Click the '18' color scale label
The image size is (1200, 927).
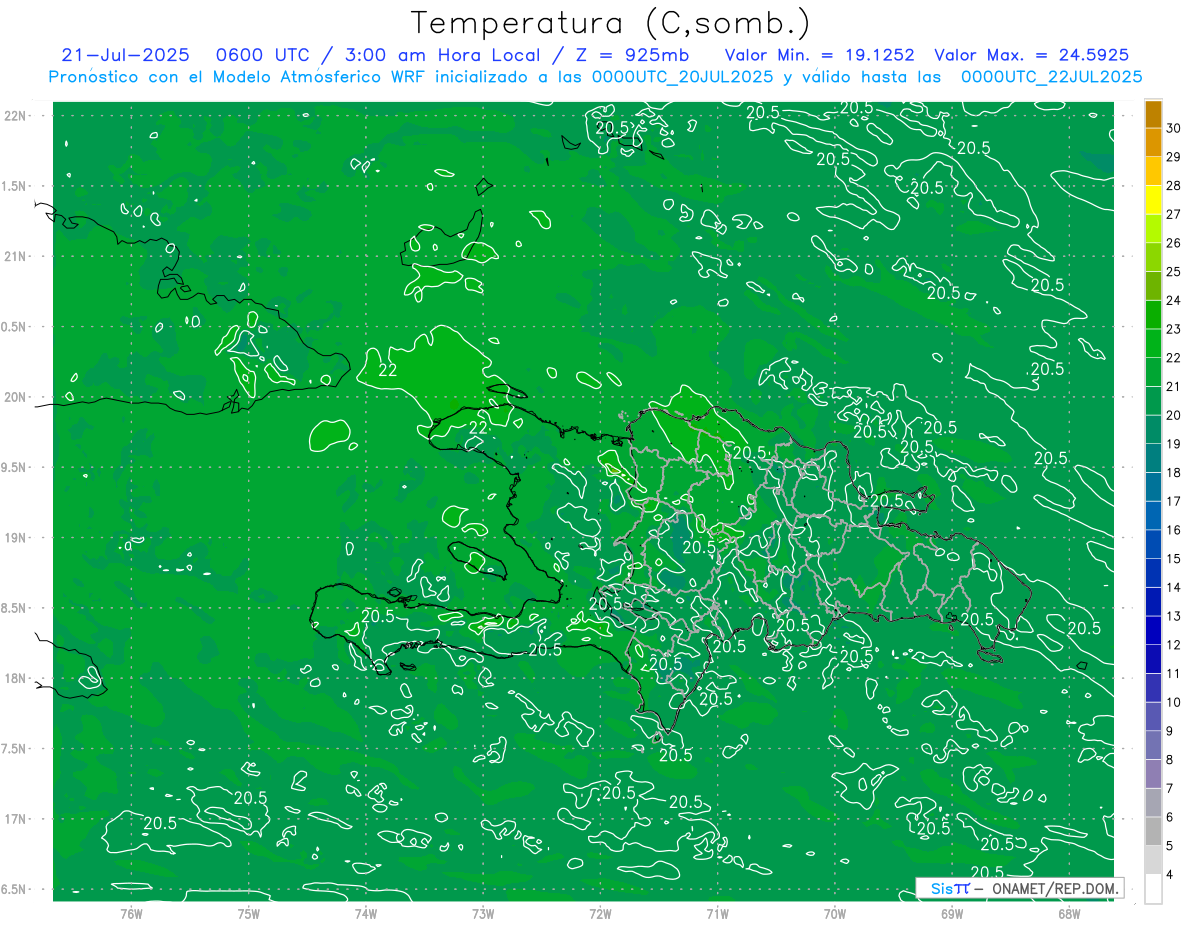1174,472
